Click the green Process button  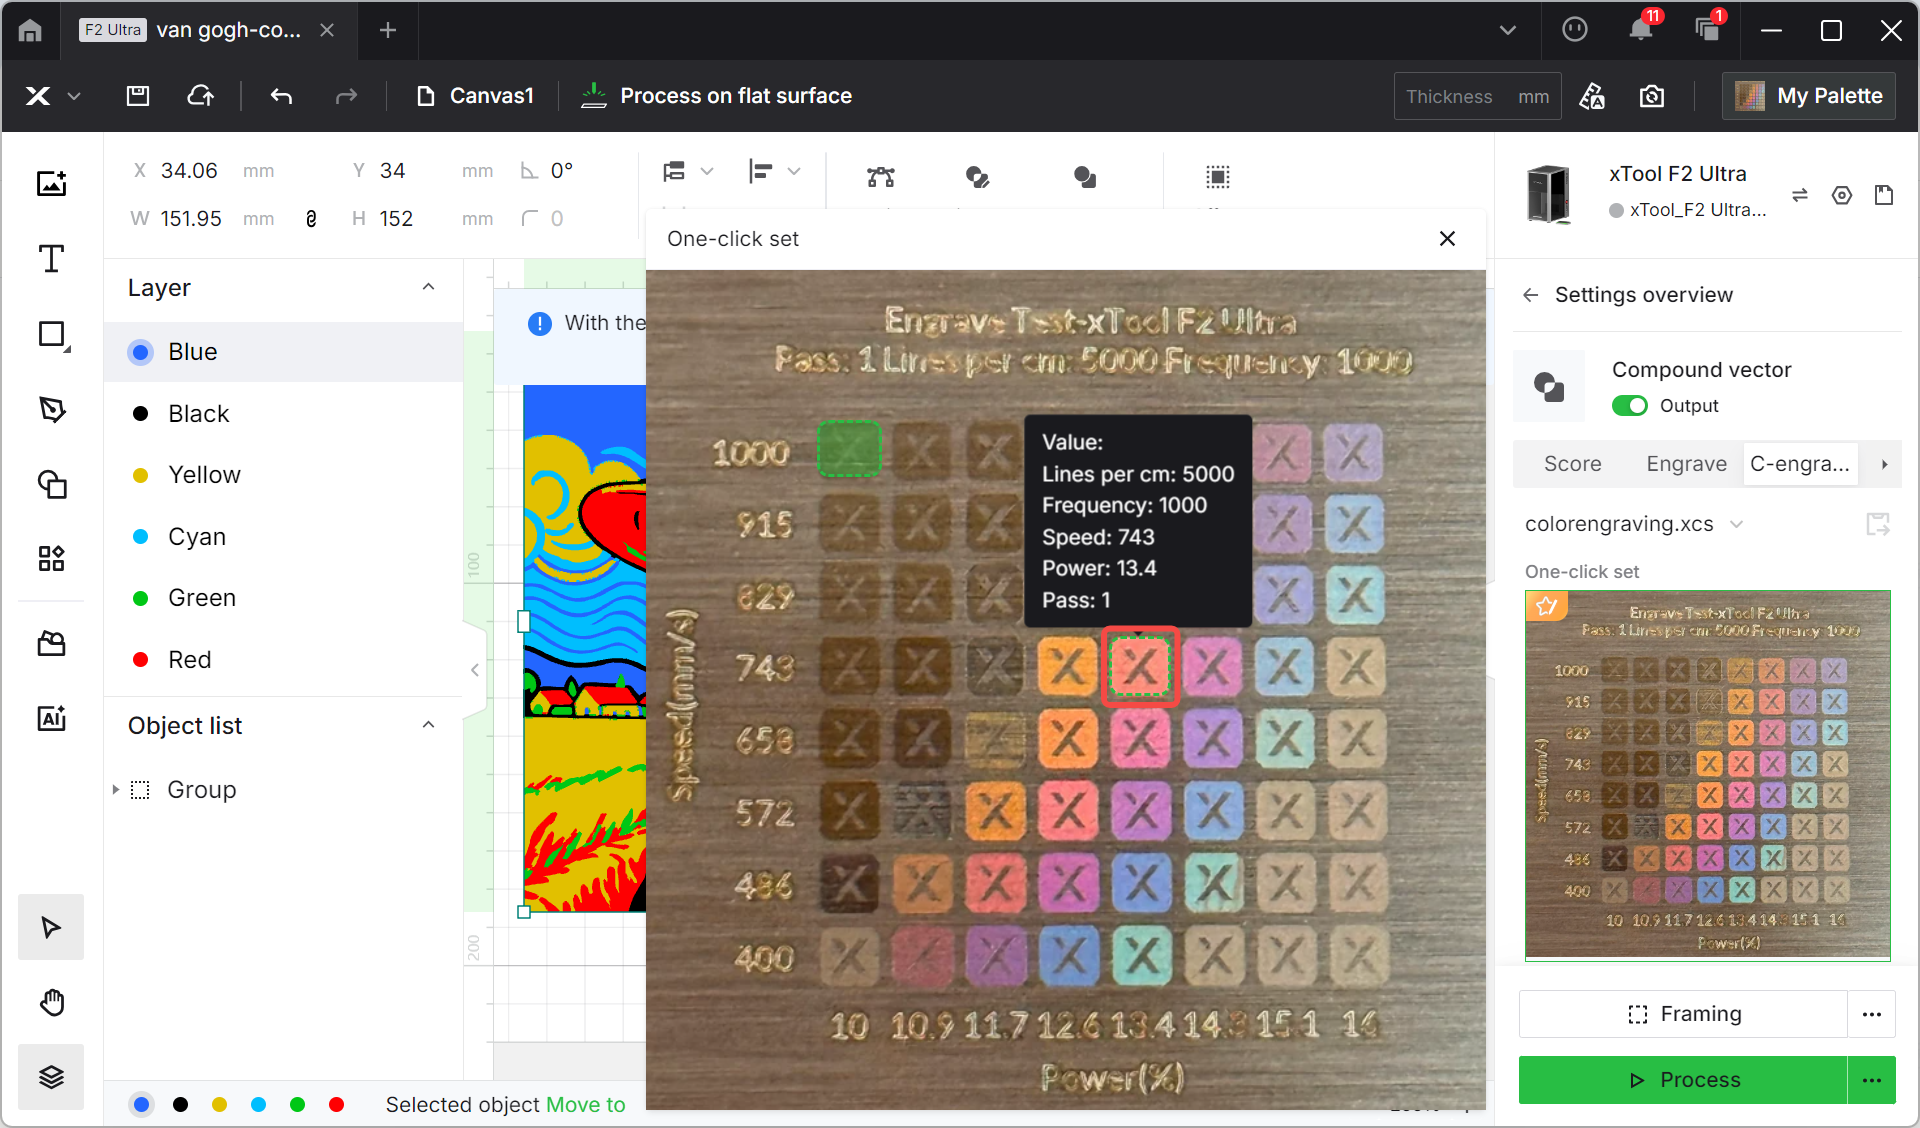pos(1683,1080)
